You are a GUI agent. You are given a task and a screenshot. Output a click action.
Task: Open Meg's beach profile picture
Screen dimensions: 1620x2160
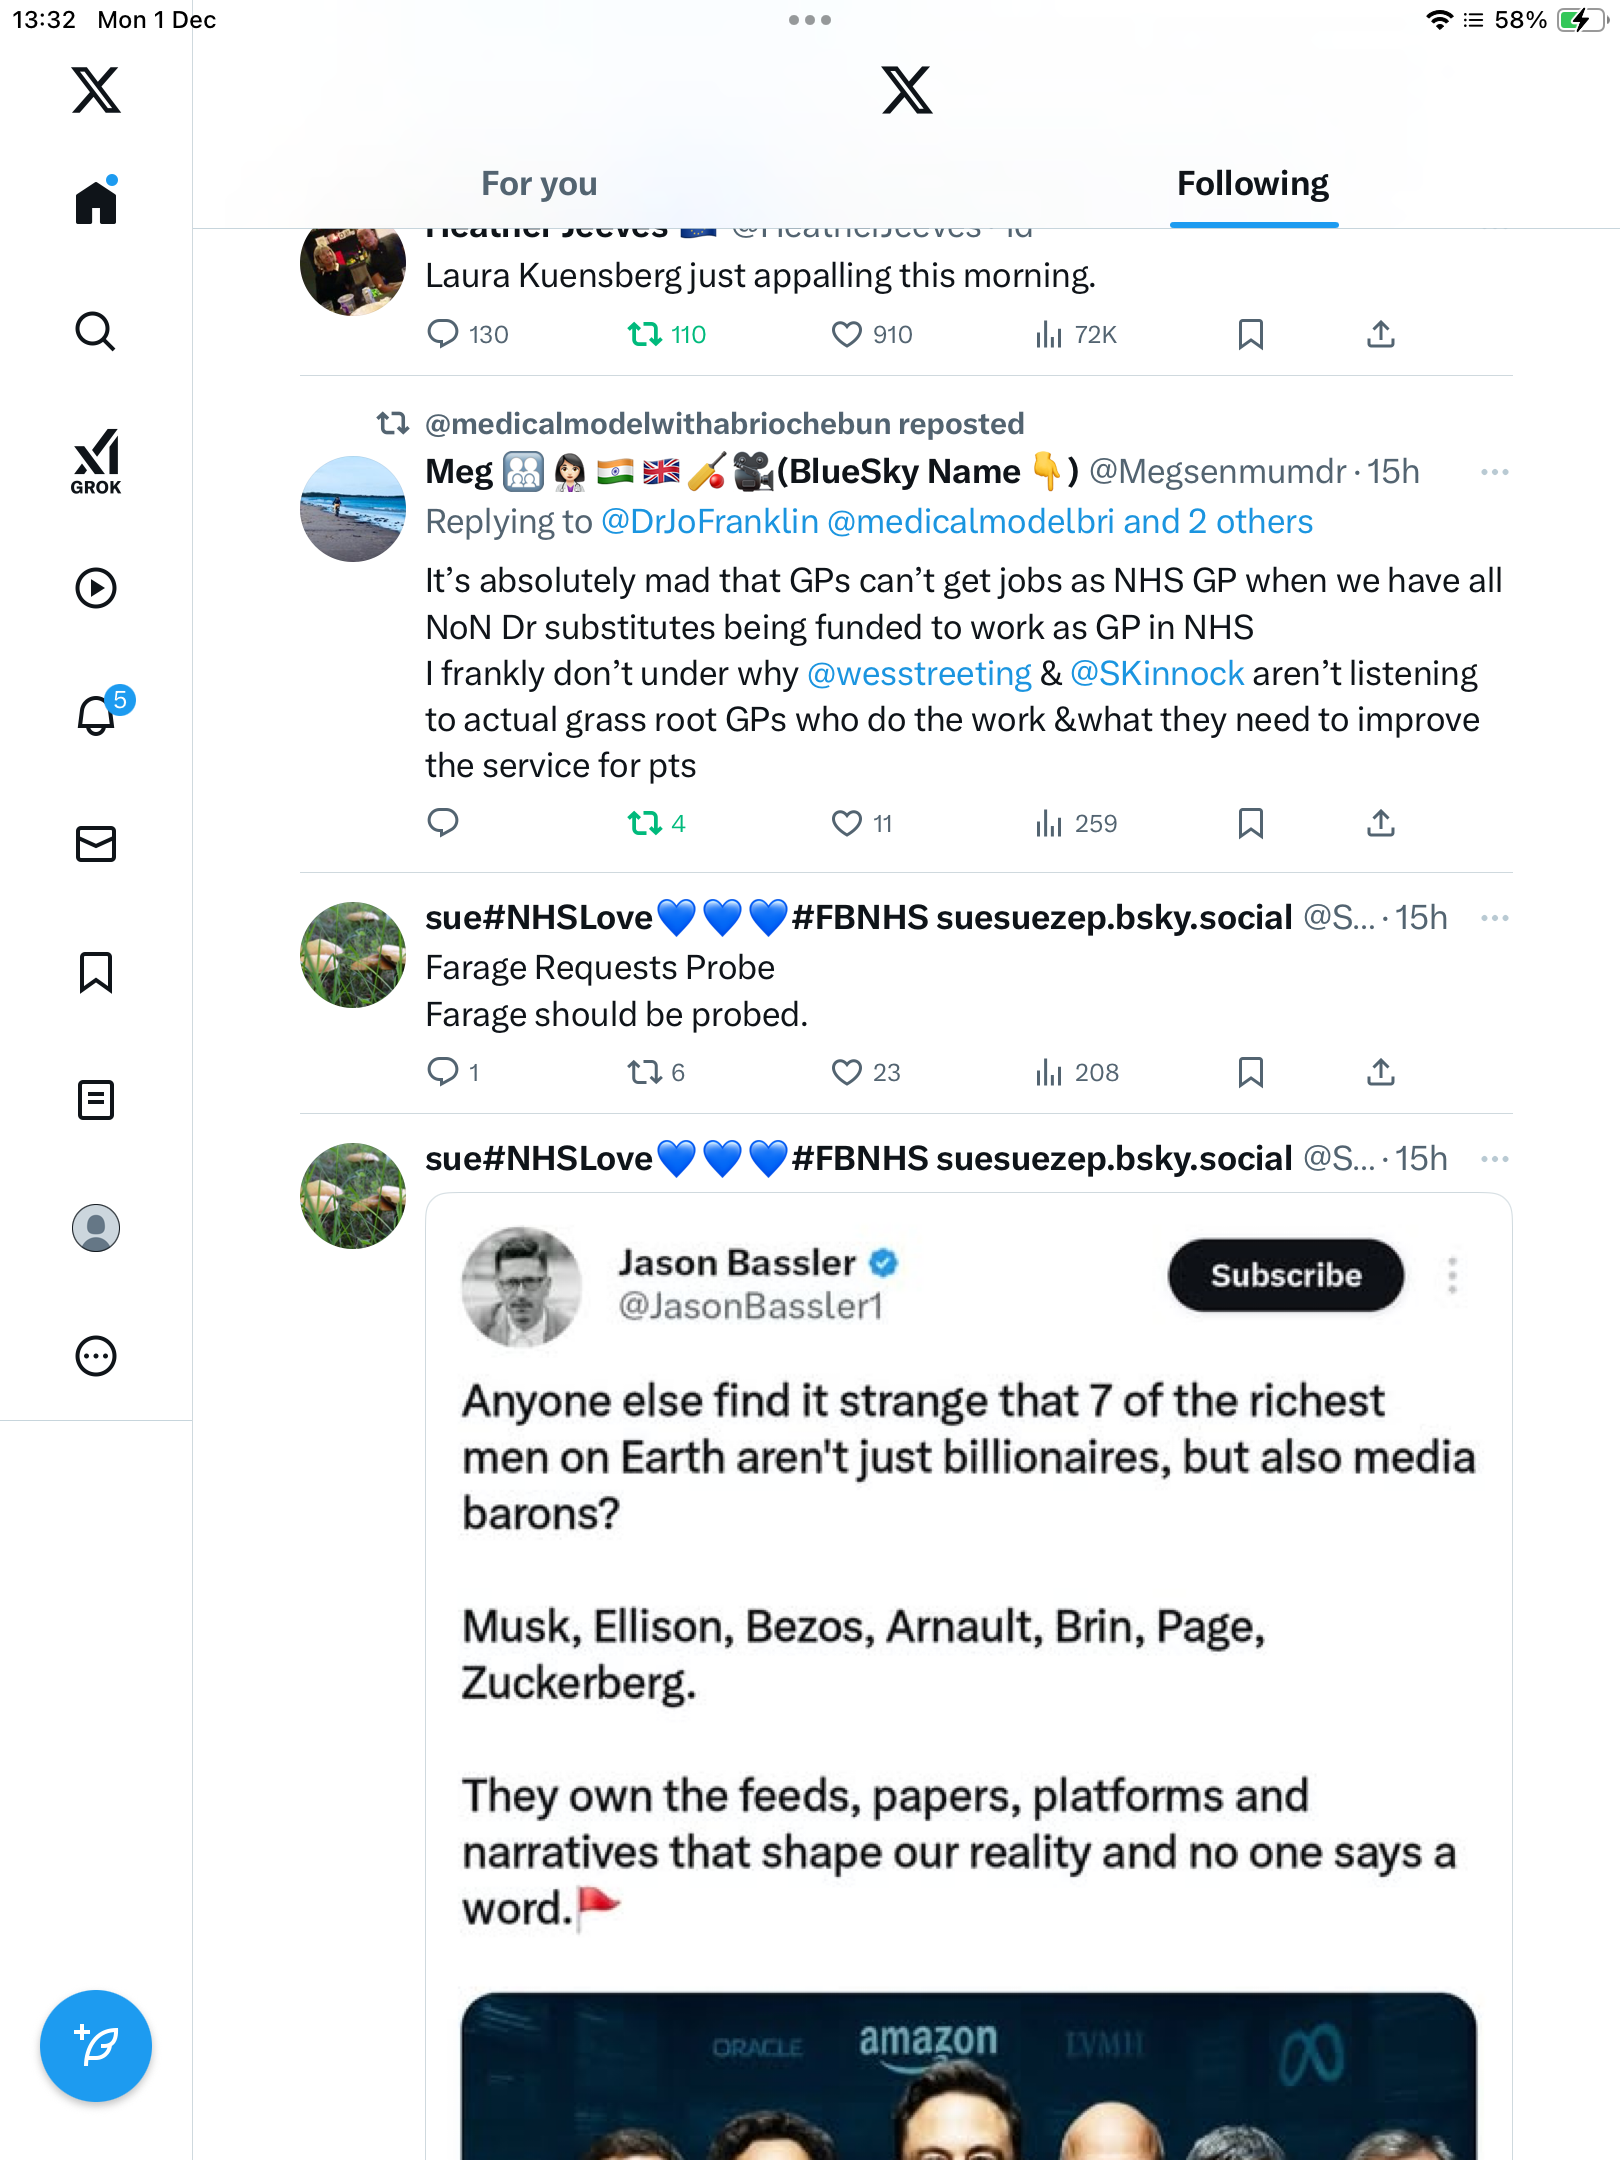[353, 509]
